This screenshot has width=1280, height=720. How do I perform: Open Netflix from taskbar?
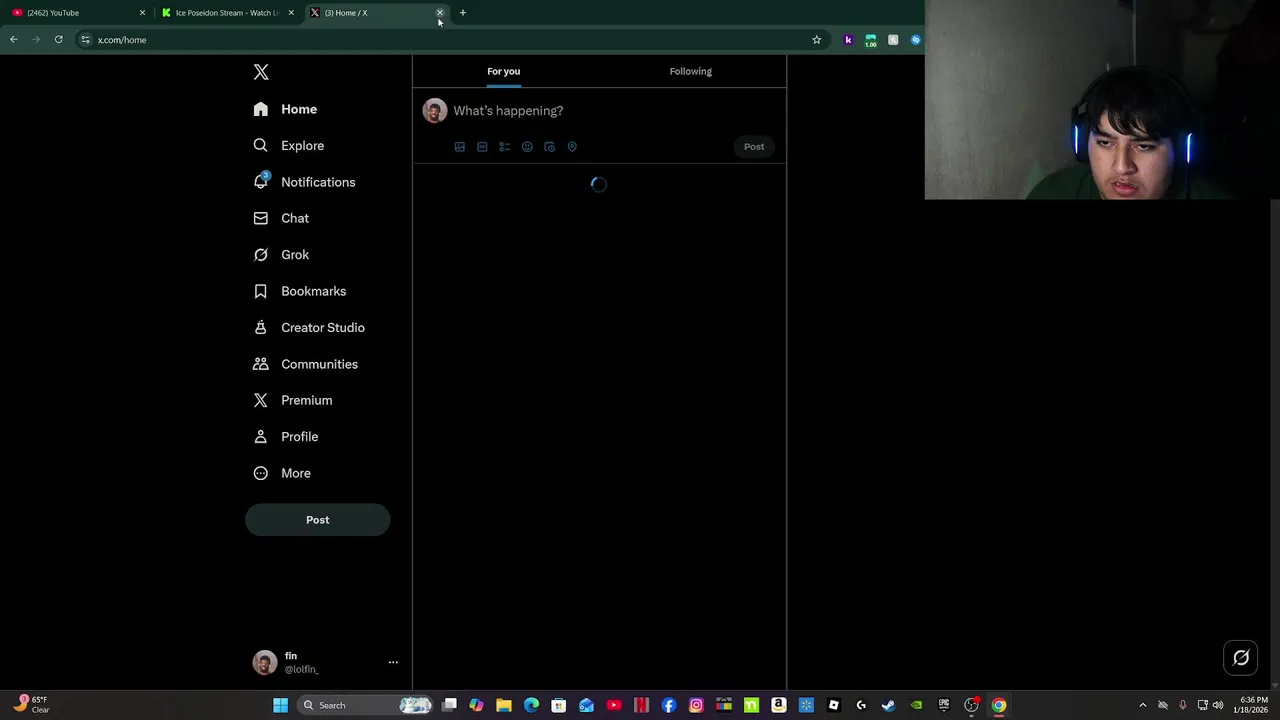[x=641, y=705]
